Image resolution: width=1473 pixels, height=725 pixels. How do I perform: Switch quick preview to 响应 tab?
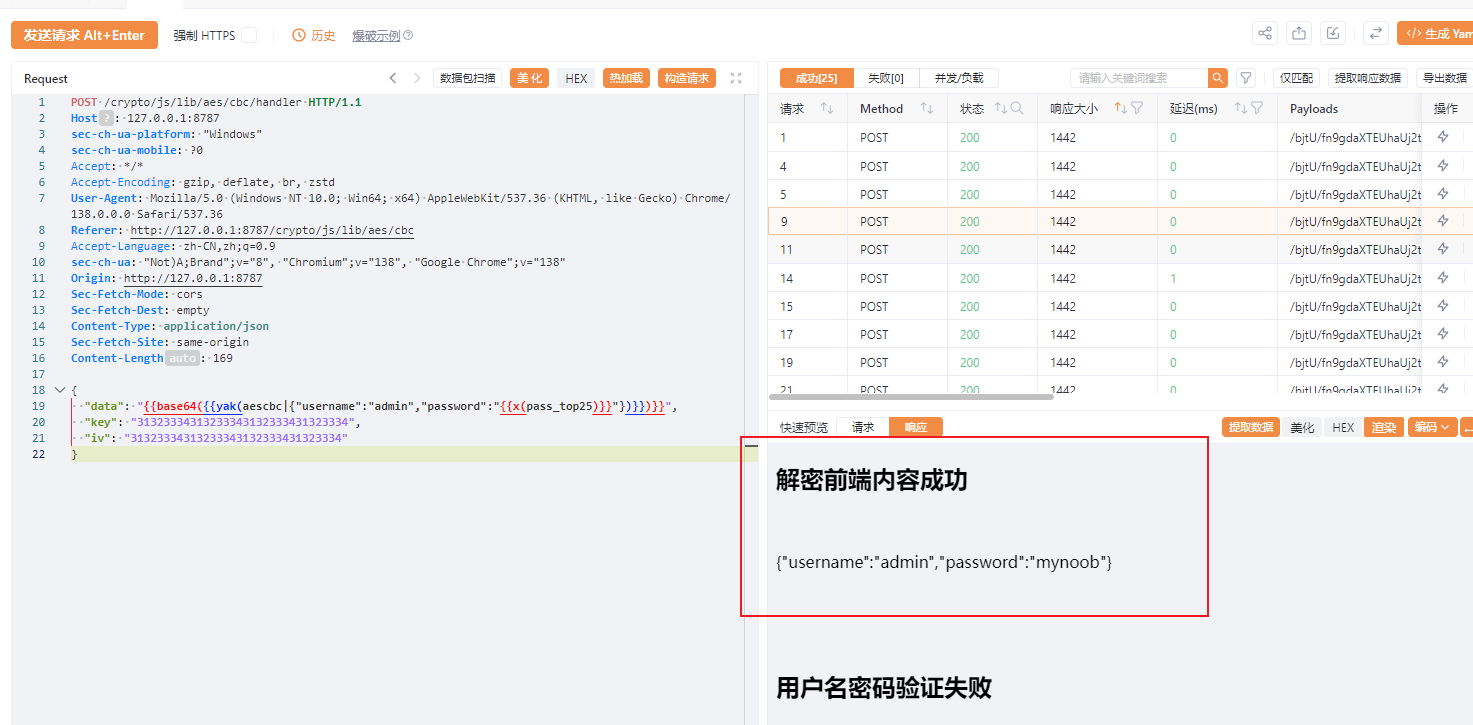click(x=915, y=427)
